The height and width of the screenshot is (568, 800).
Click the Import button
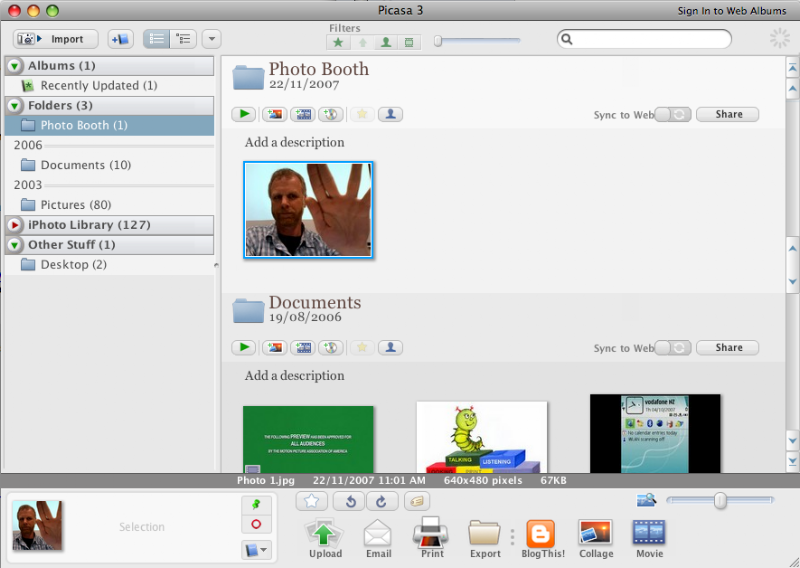(56, 39)
